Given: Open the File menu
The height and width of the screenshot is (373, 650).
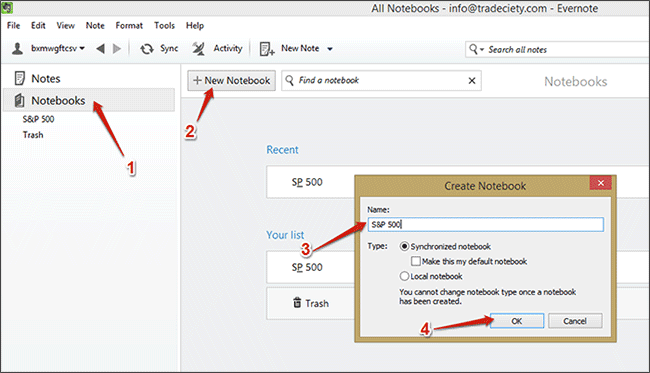Looking at the screenshot, I should 13,26.
